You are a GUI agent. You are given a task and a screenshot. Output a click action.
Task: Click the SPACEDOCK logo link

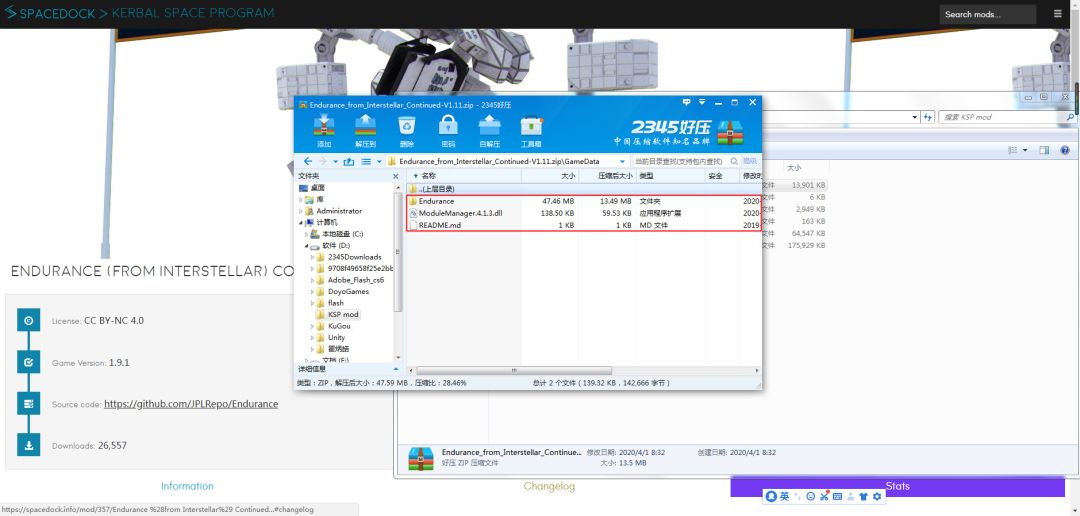(x=49, y=13)
